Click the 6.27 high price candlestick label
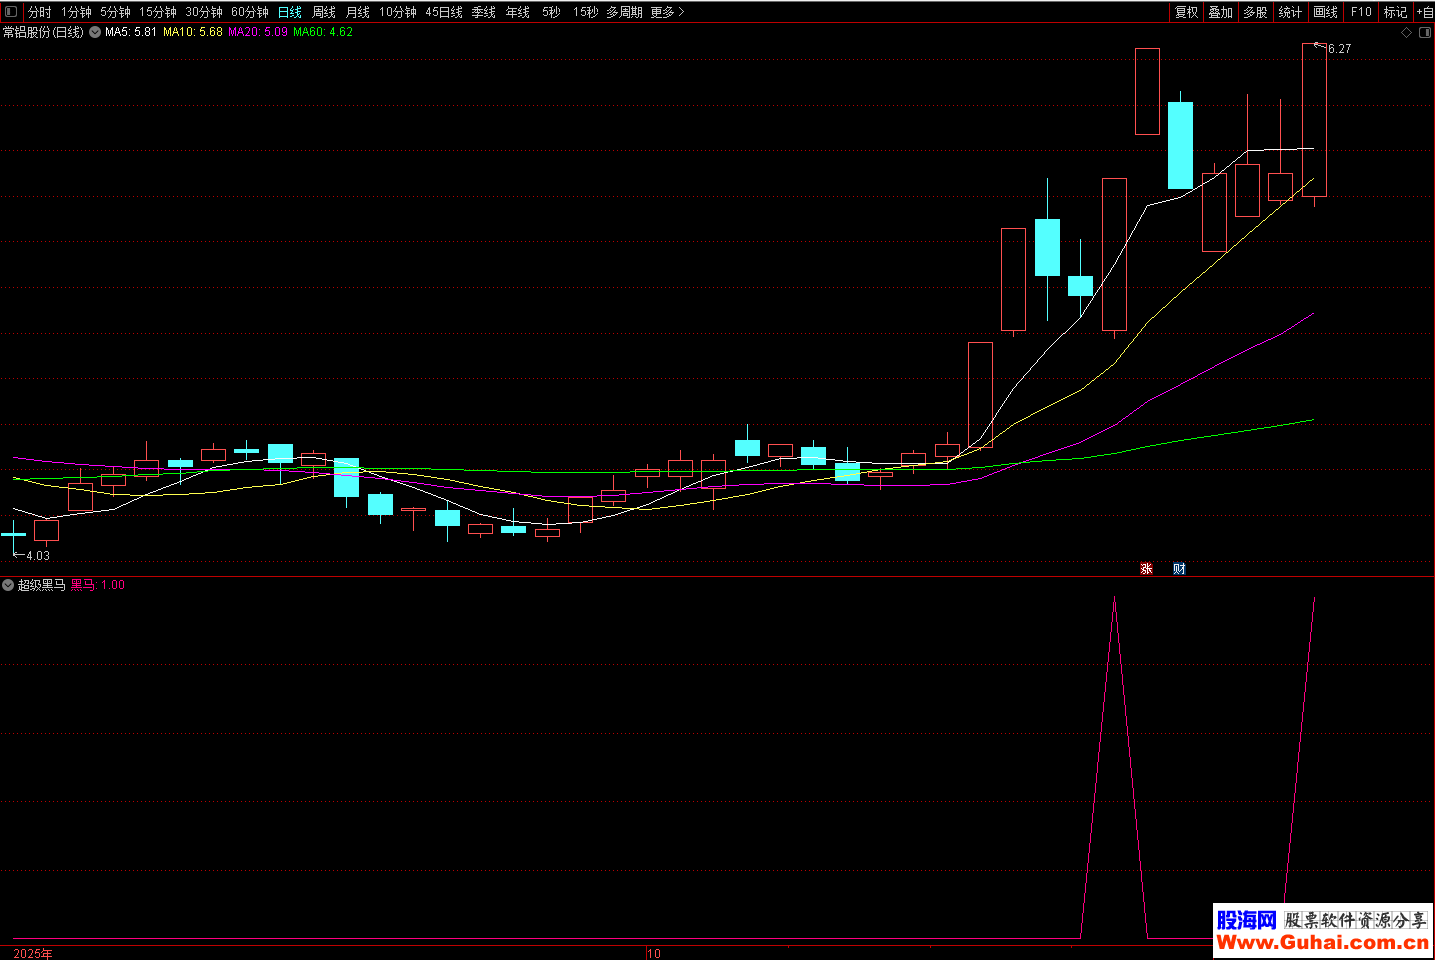1435x960 pixels. 1339,48
